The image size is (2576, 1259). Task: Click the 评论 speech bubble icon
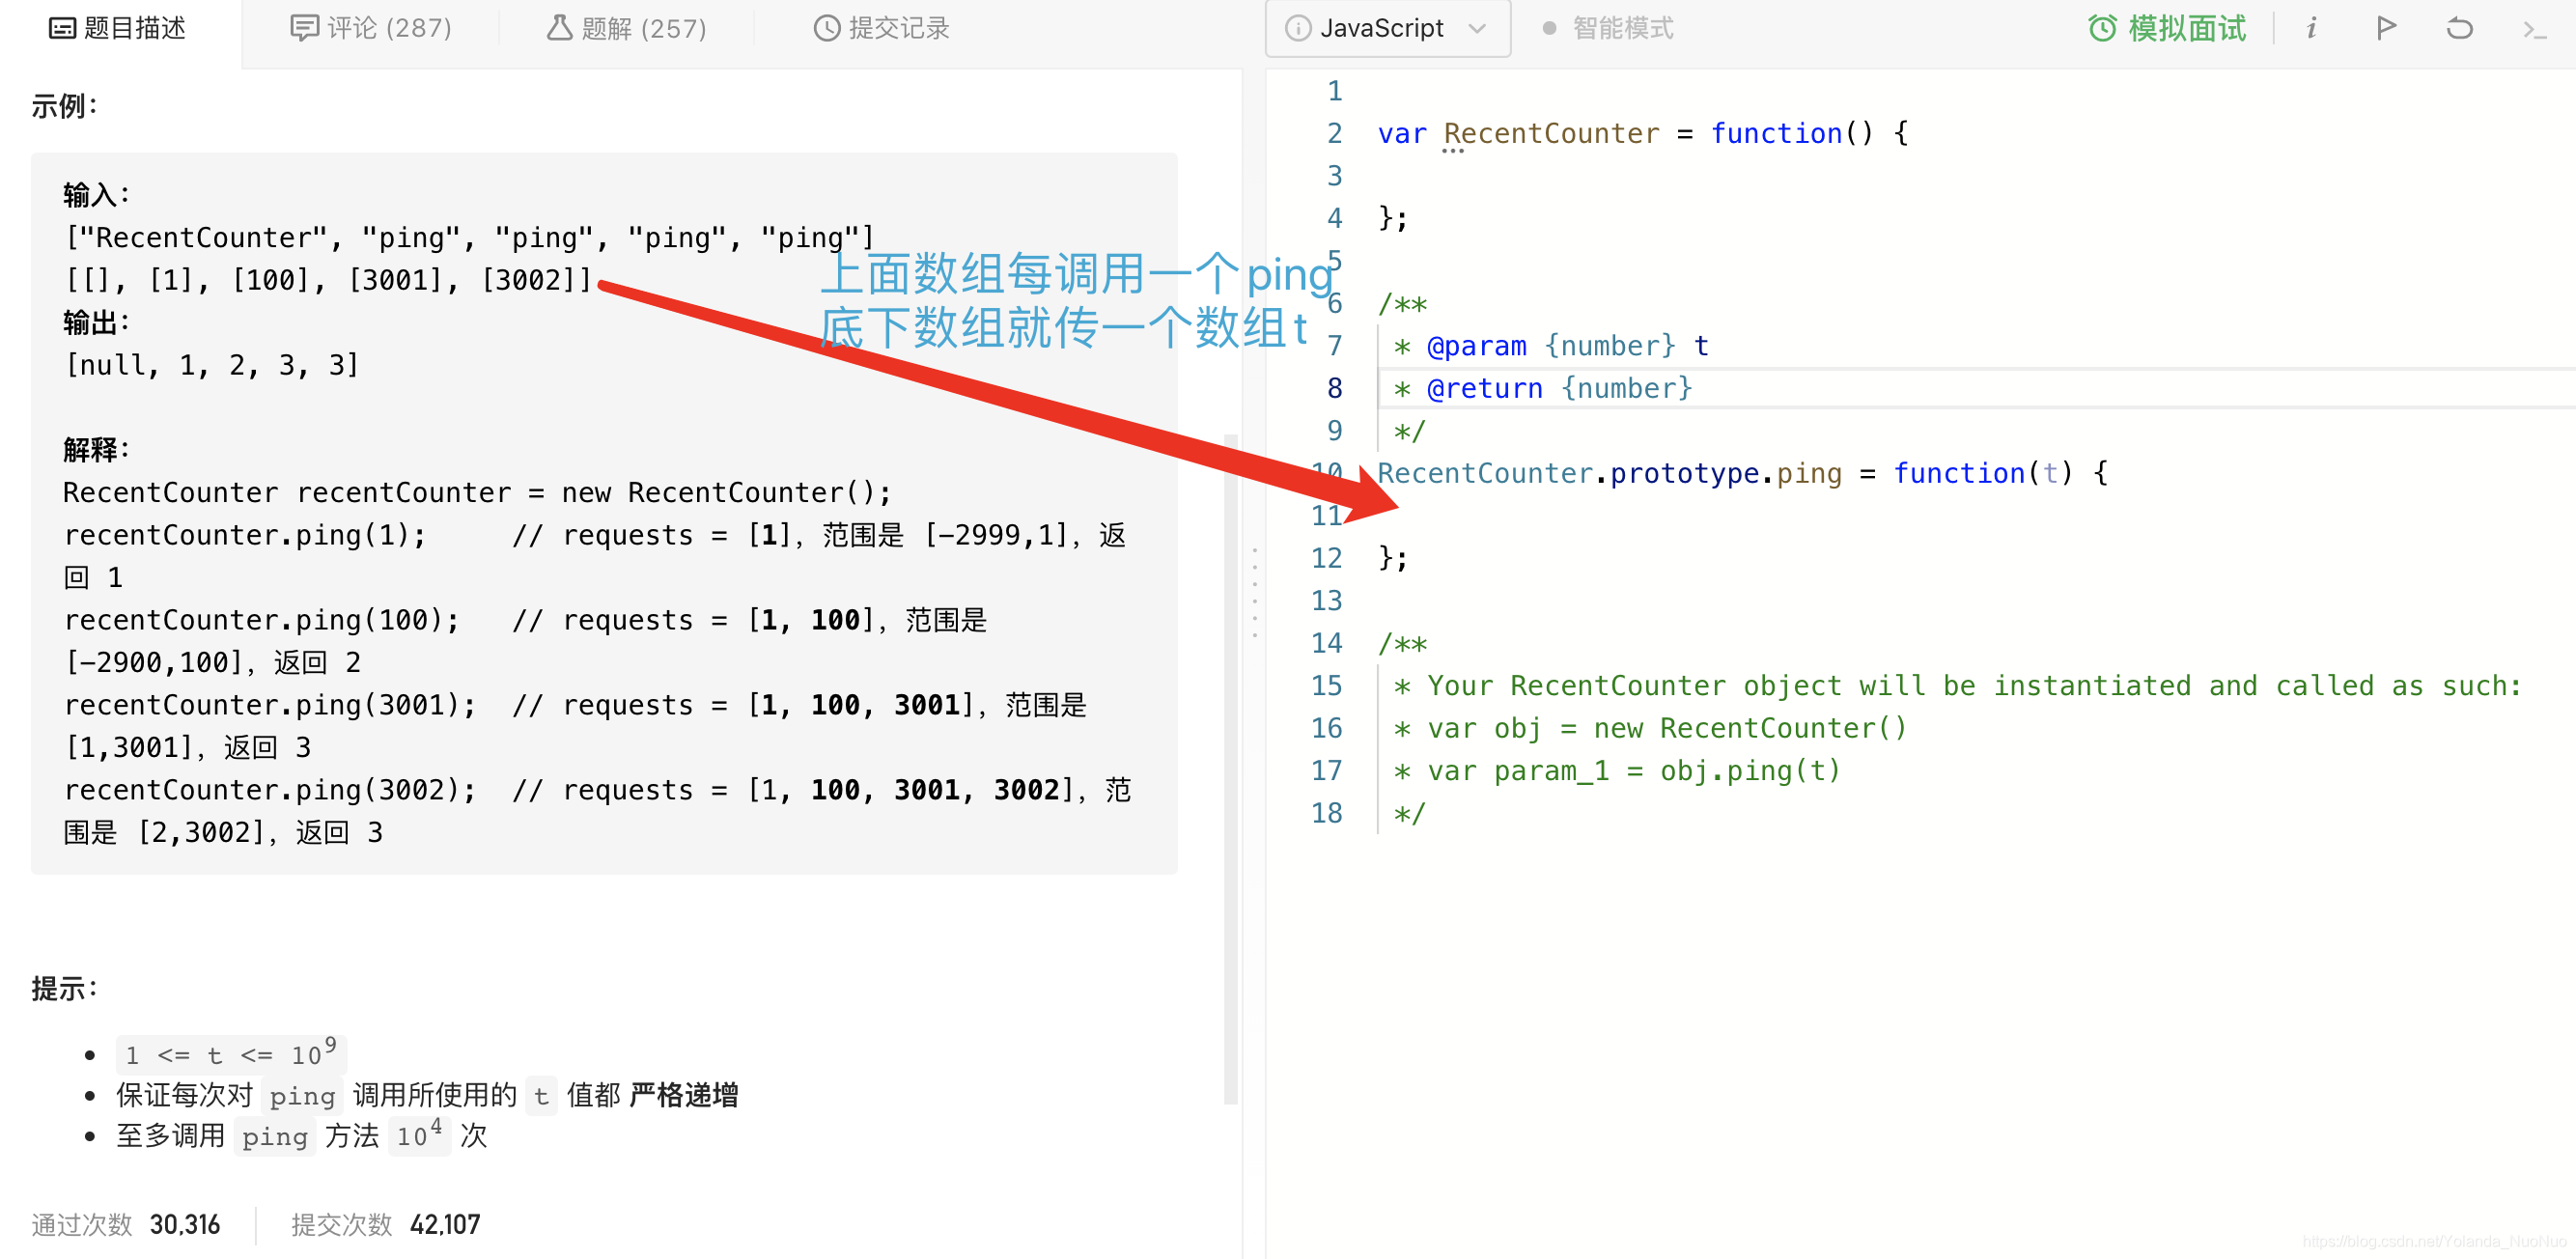point(304,28)
